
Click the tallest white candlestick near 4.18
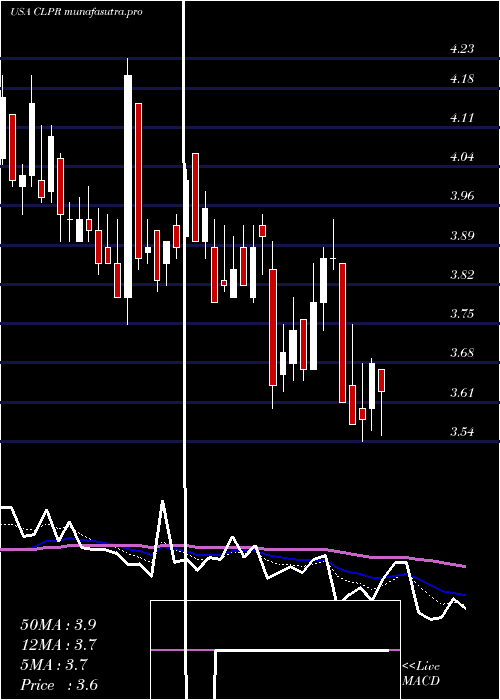click(128, 186)
